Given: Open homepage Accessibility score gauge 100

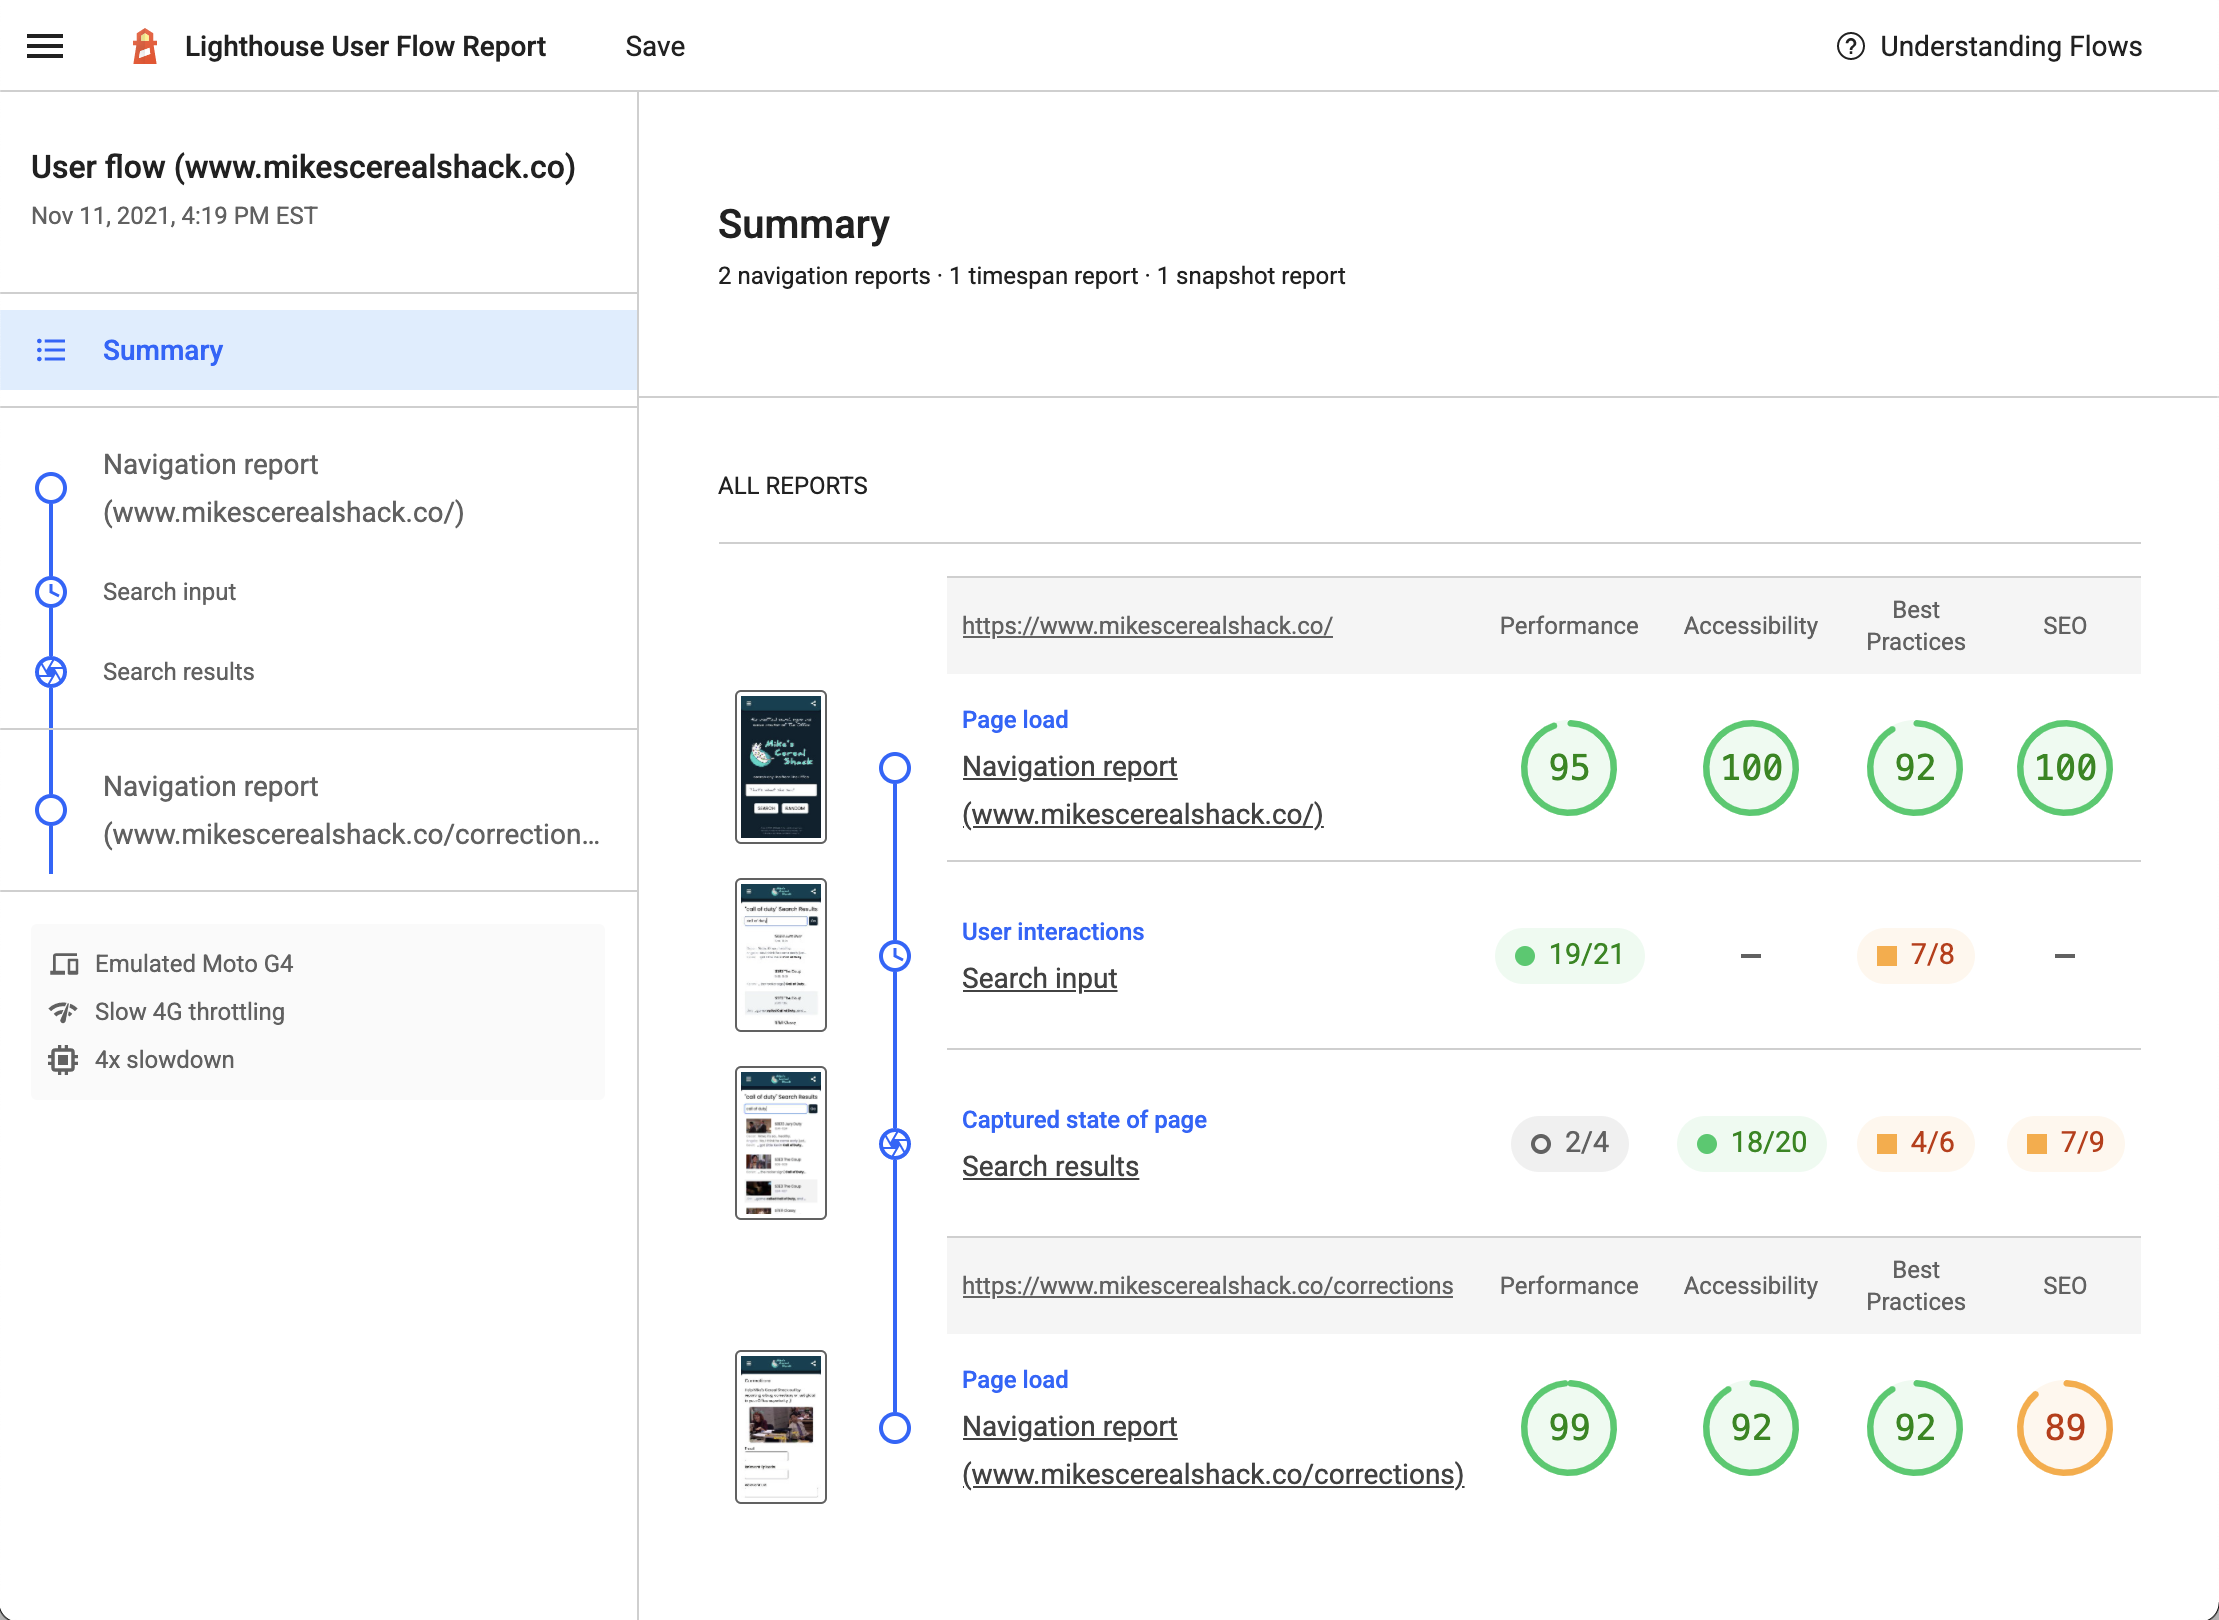Looking at the screenshot, I should 1751,768.
